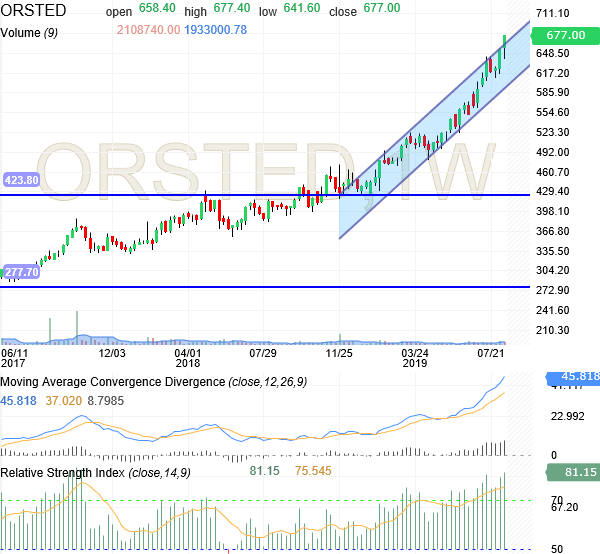The height and width of the screenshot is (554, 600).
Task: Click the 07/21 date axis label
Action: point(491,353)
